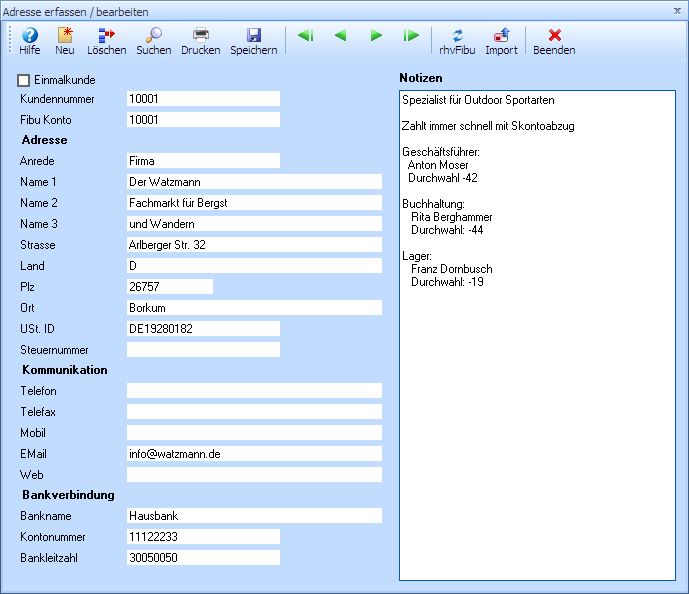Focus the empty Telefon field

[254, 390]
